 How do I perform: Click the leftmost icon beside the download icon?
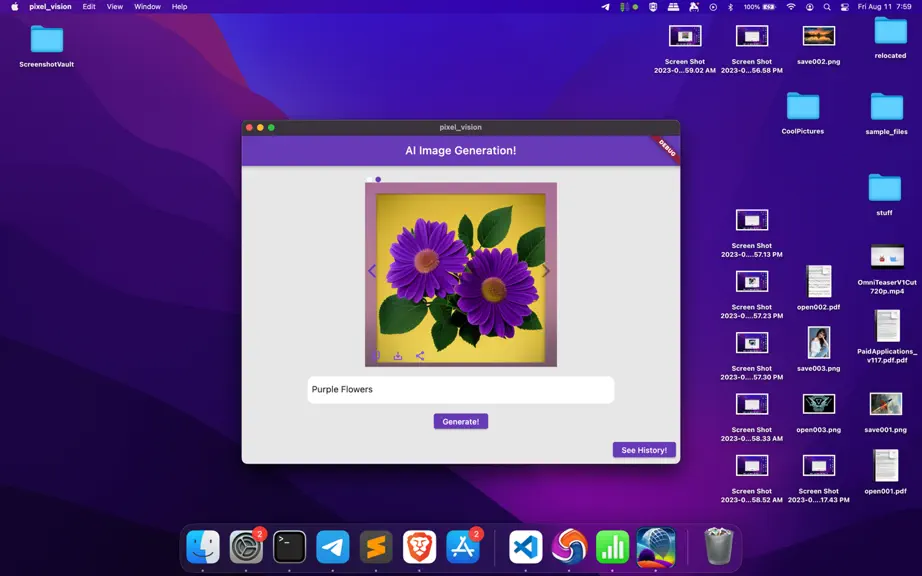click(376, 356)
